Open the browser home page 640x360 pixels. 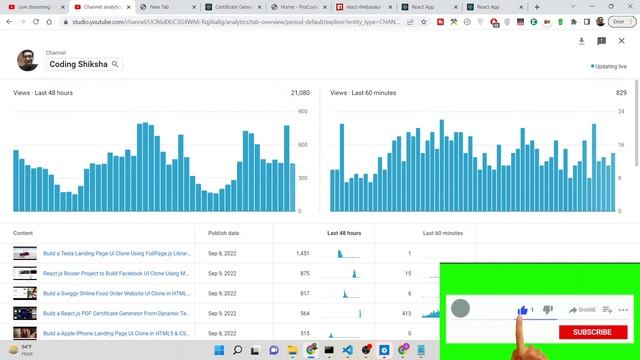tap(49, 22)
